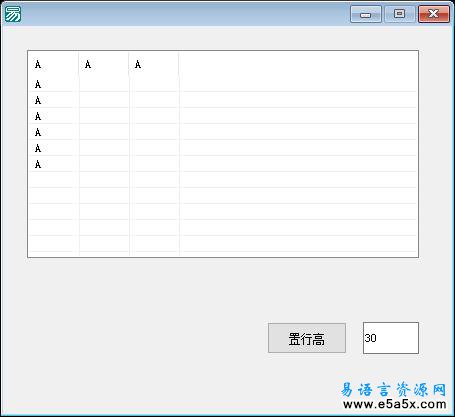Click the row height input field containing 30

pyautogui.click(x=391, y=338)
